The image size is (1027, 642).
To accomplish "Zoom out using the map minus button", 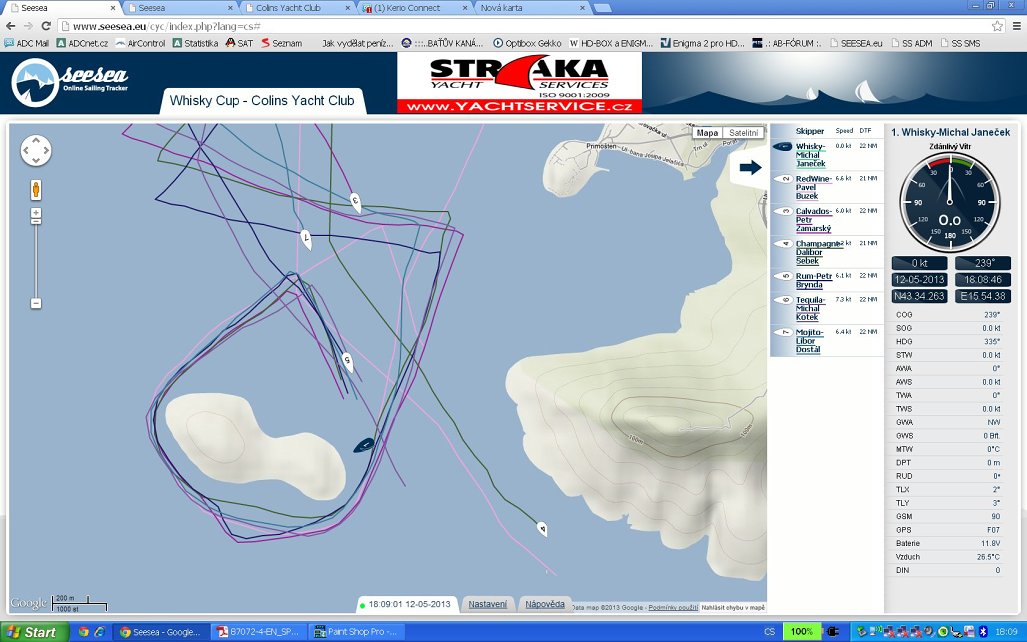I will (36, 303).
